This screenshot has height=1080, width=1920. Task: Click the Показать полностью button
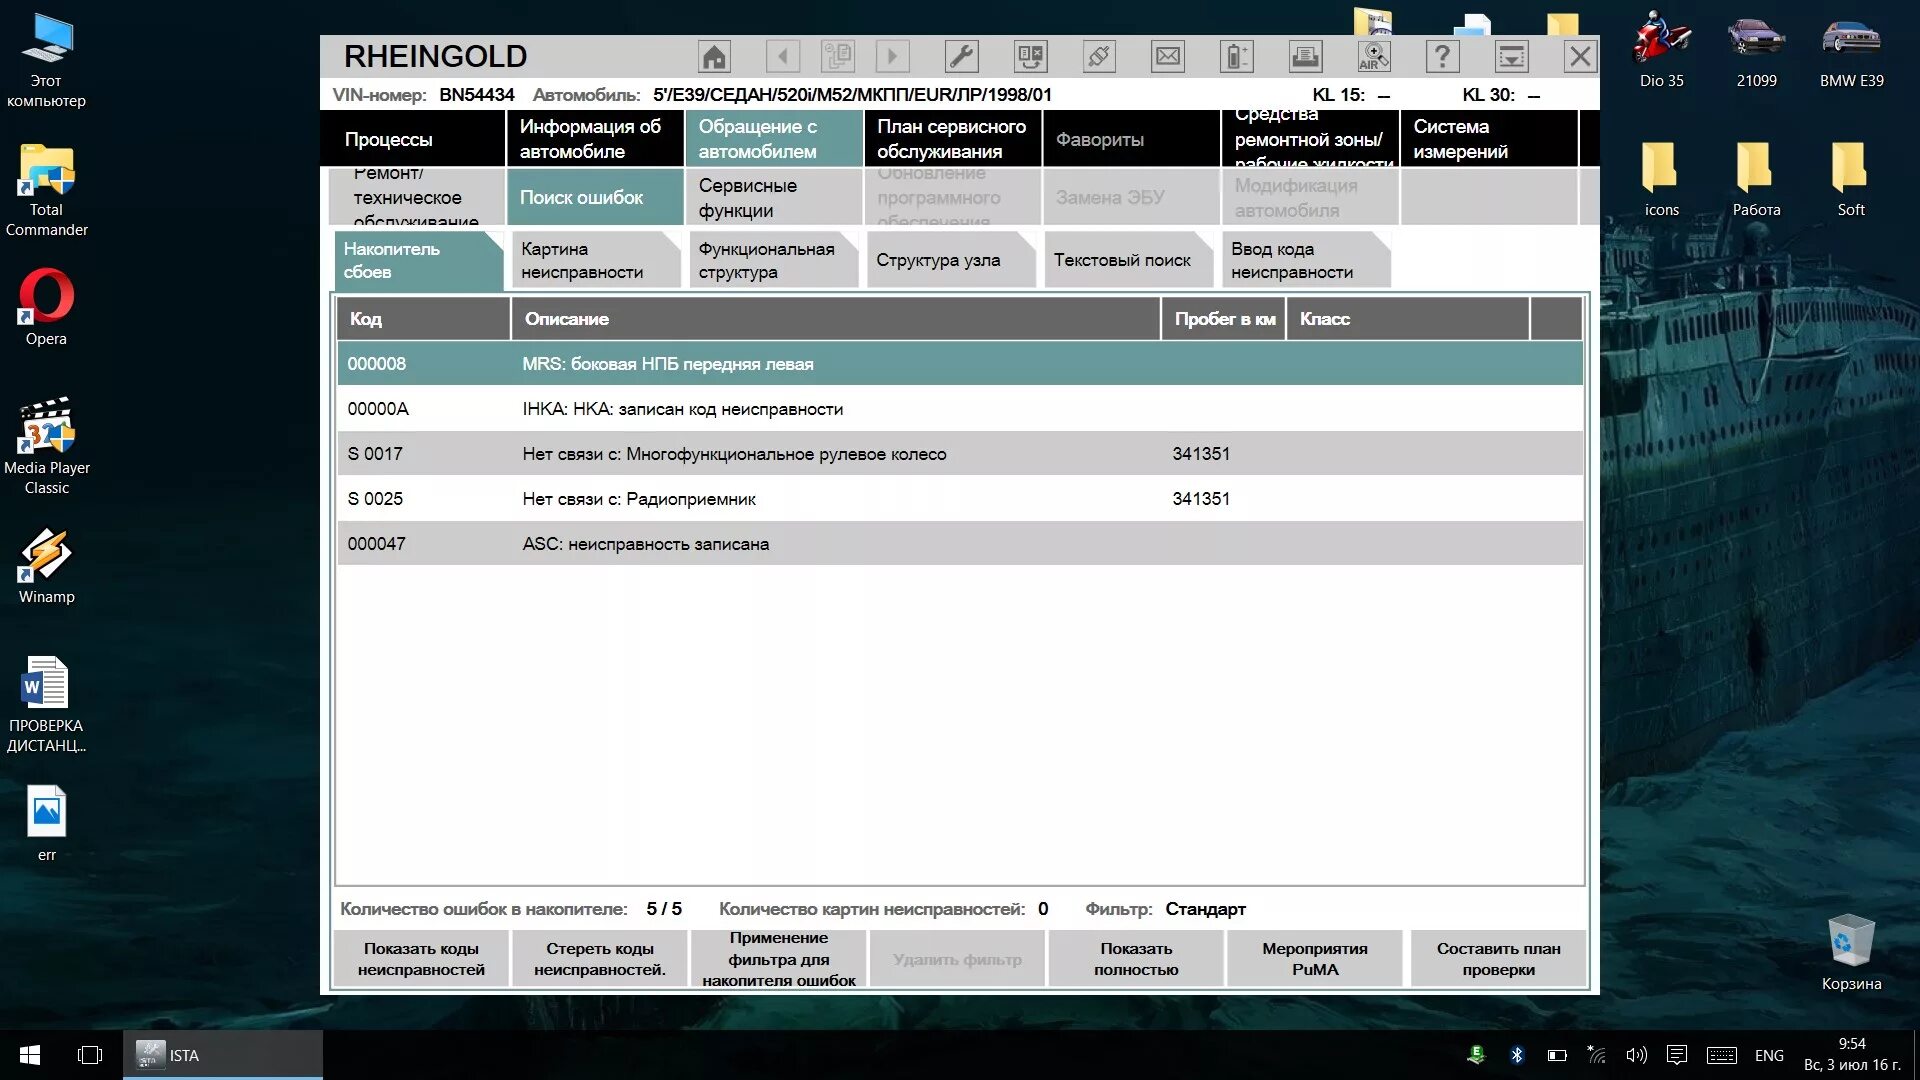click(x=1136, y=959)
